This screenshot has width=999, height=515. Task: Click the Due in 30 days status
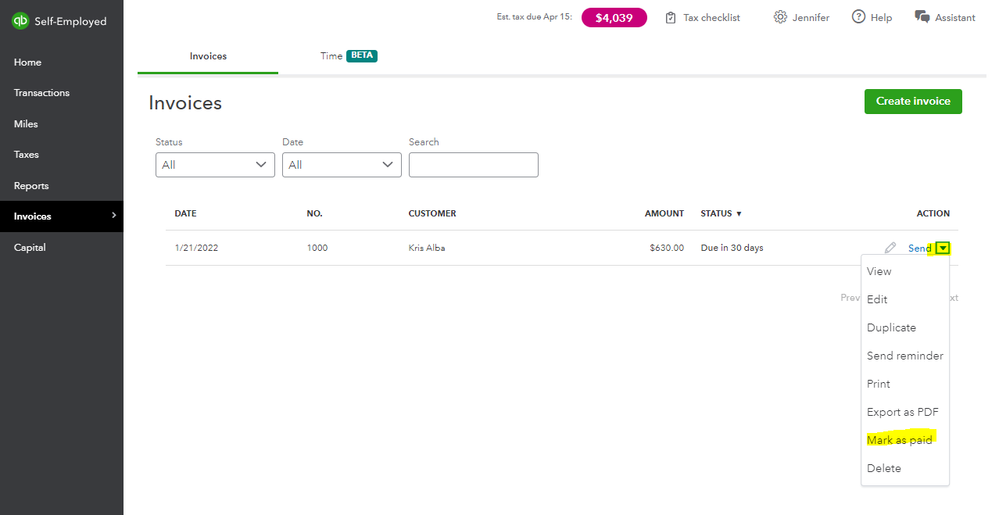click(732, 248)
